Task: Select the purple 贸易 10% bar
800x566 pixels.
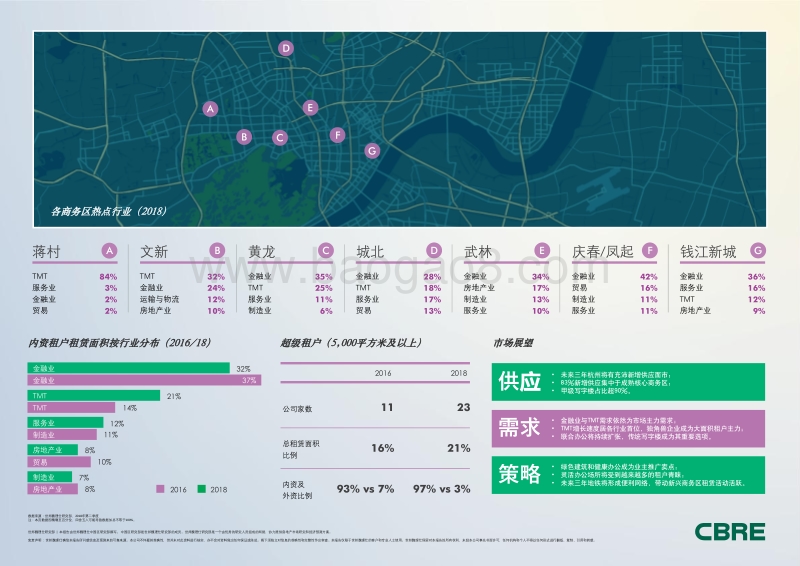Action: coord(59,462)
